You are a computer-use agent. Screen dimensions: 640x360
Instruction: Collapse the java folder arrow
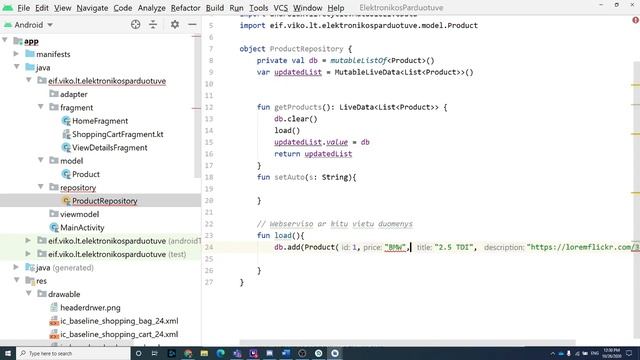pos(17,67)
